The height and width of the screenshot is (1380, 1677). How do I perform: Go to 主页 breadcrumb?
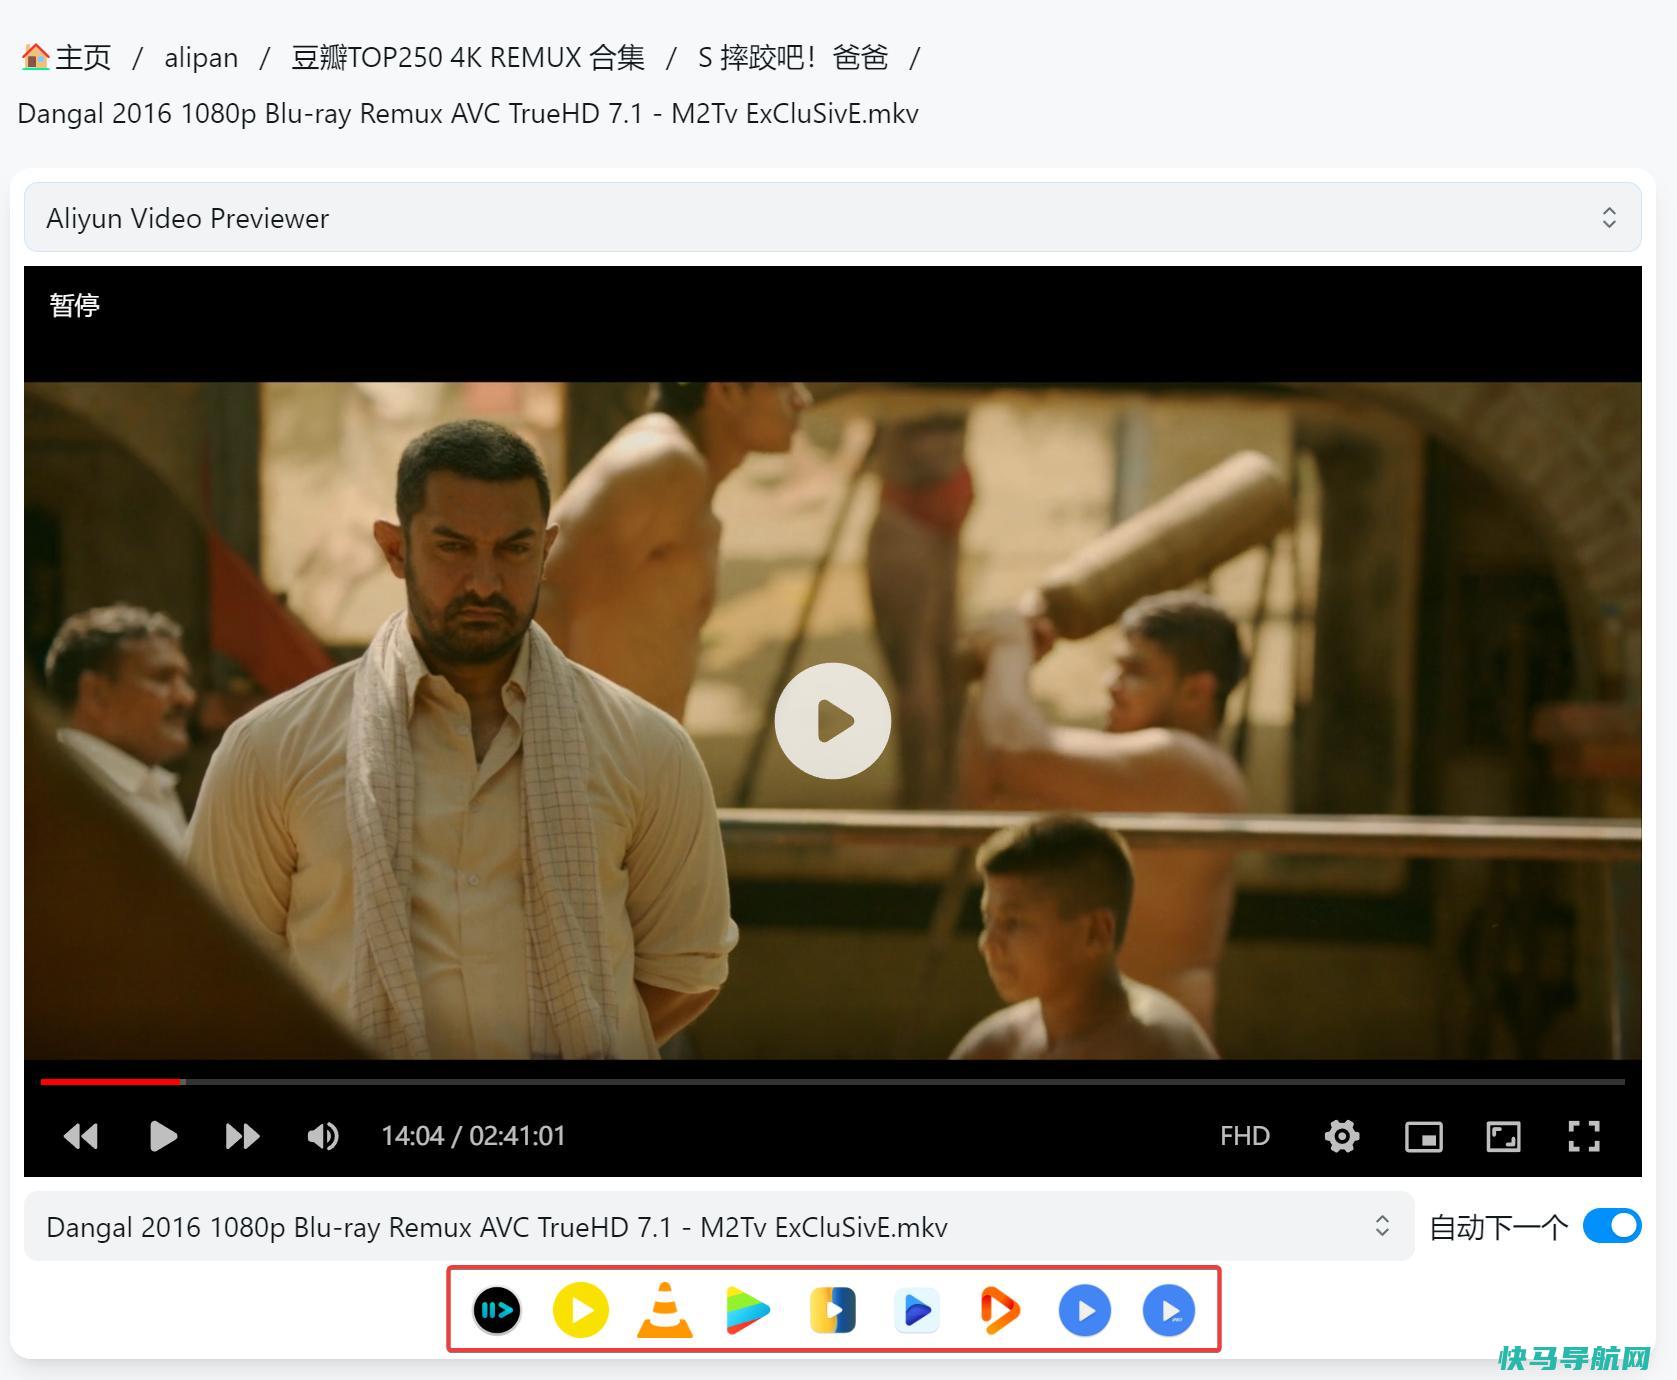coord(66,57)
